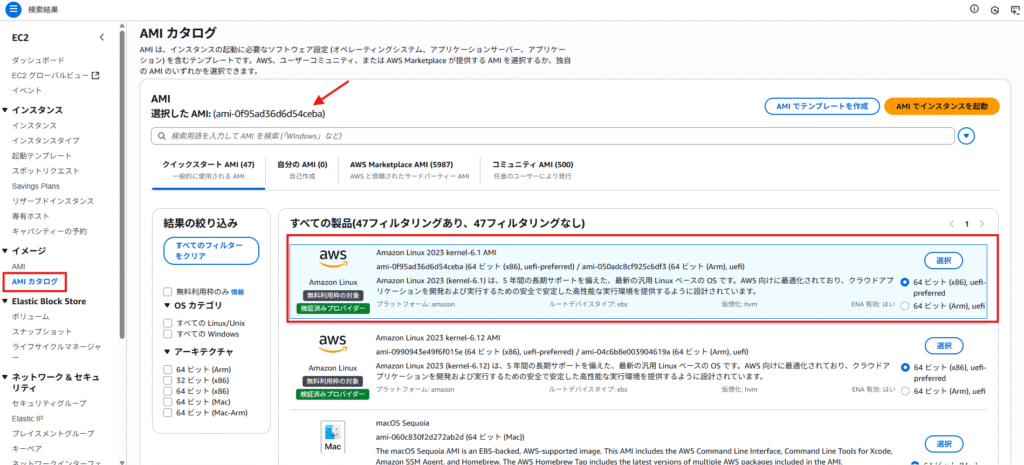Open イベント in the sidebar
This screenshot has width=1024, height=465.
tap(27, 90)
